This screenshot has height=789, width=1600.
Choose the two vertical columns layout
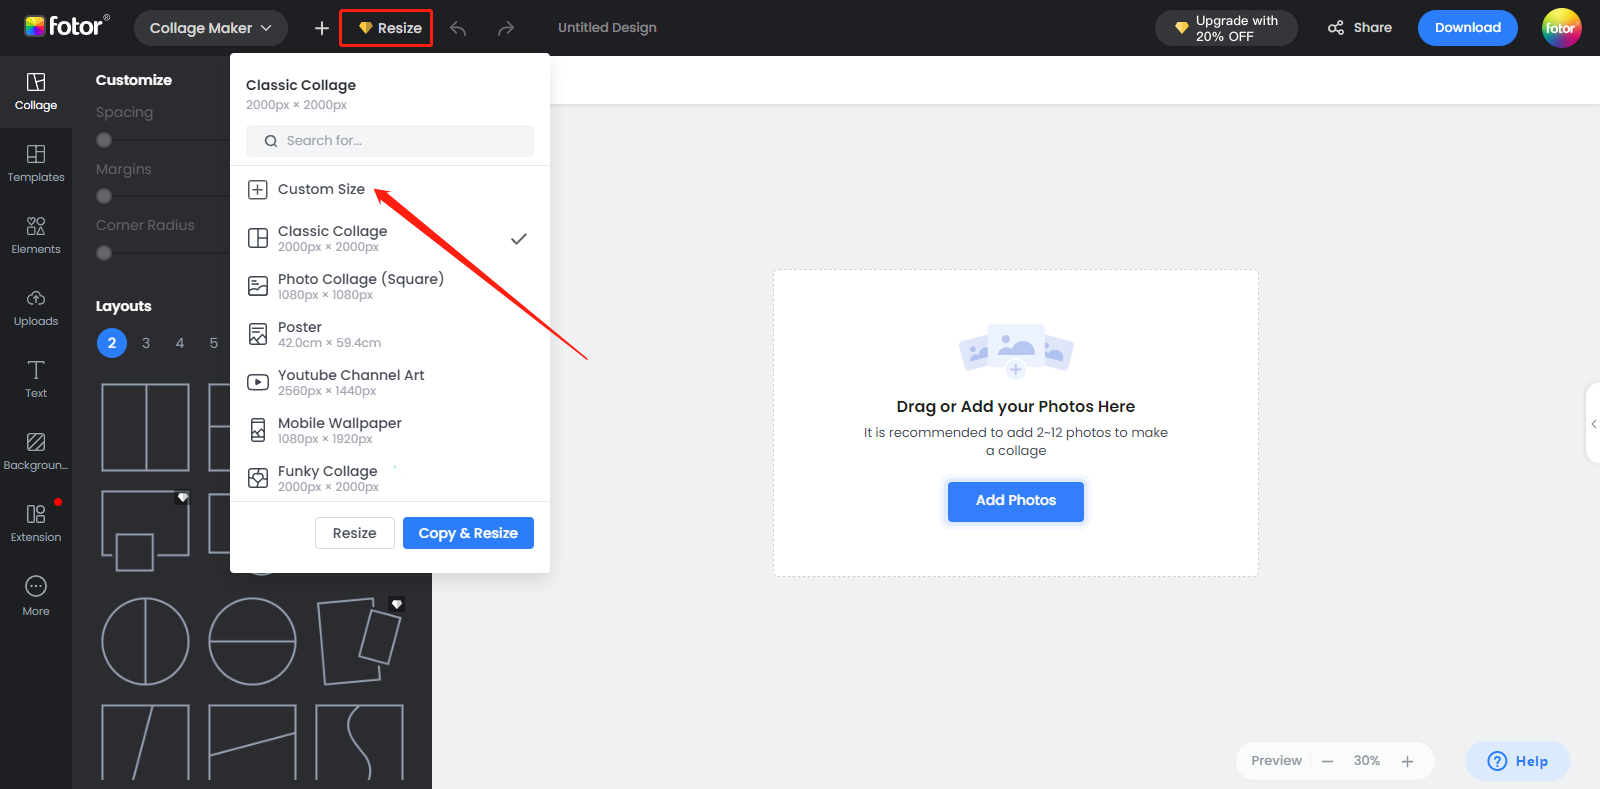pyautogui.click(x=146, y=427)
